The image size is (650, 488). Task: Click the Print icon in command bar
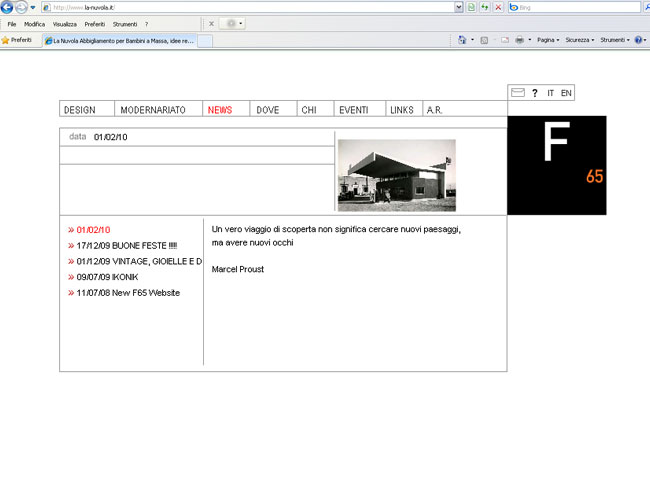click(519, 40)
